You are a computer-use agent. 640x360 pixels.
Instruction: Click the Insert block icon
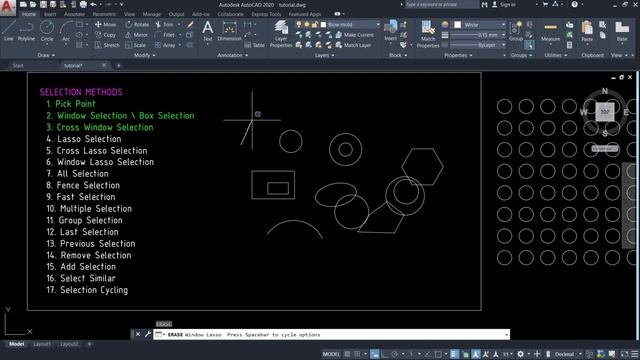[391, 30]
